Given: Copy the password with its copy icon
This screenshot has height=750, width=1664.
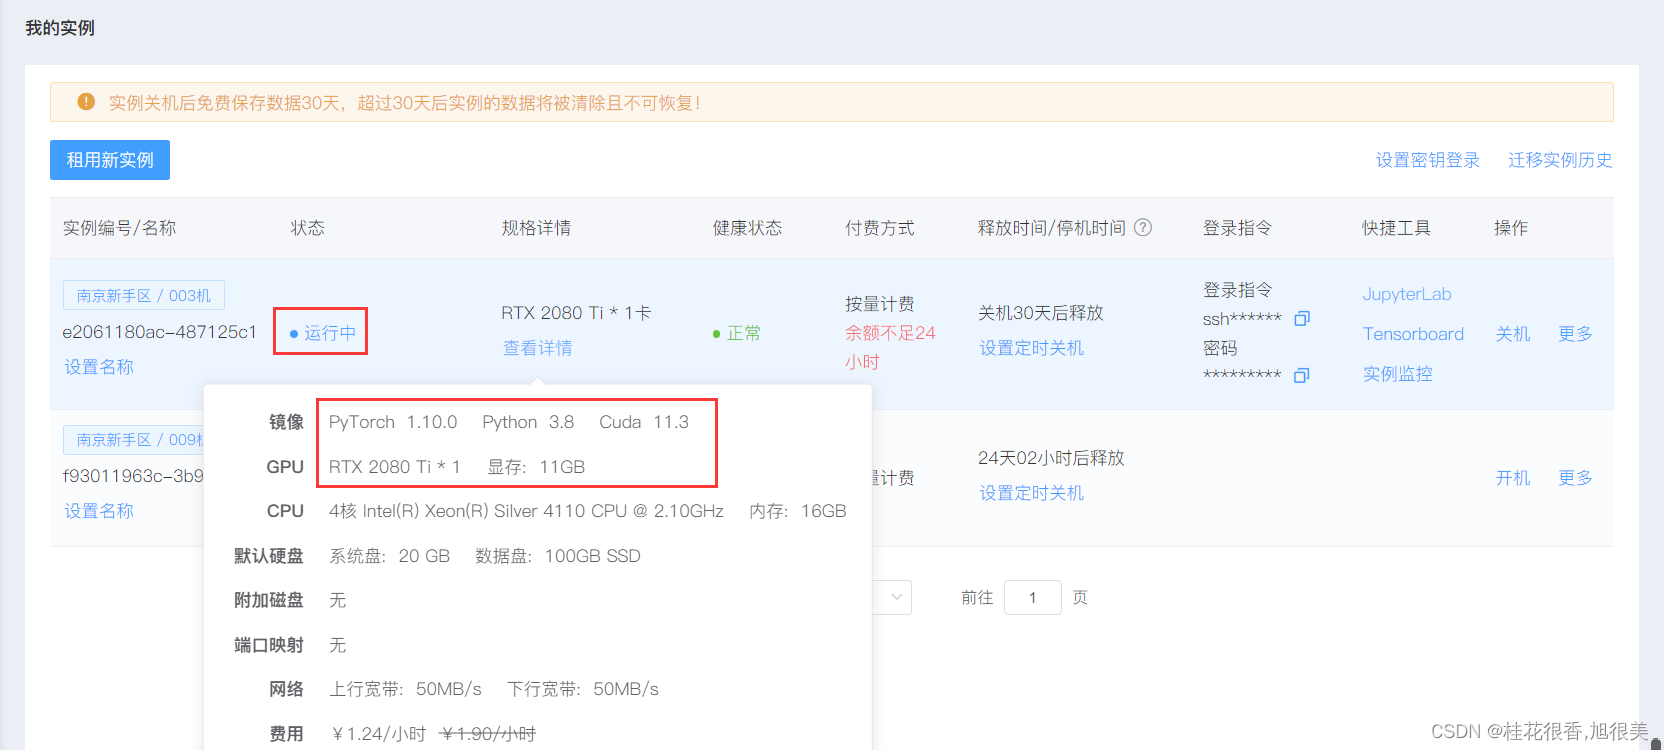Looking at the screenshot, I should pos(1301,375).
